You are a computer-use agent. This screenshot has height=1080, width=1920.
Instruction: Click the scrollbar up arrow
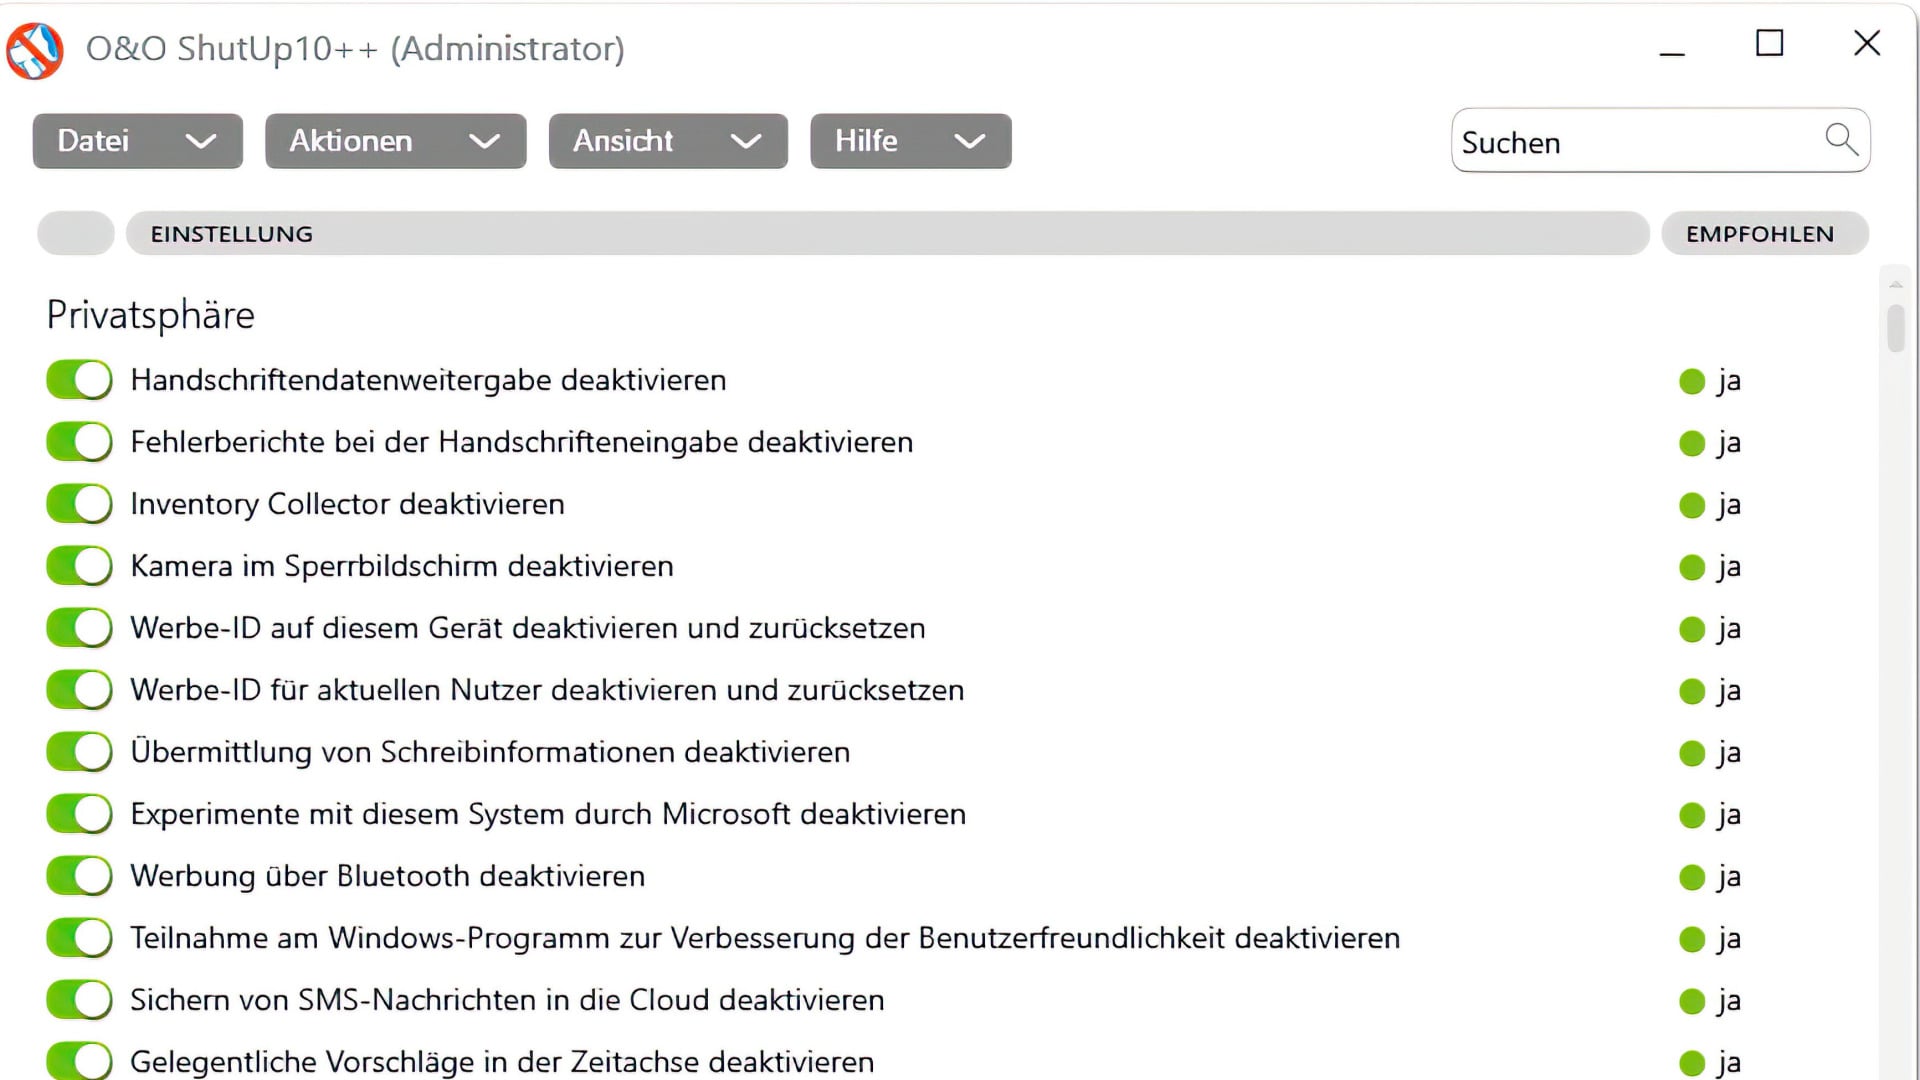point(1896,285)
